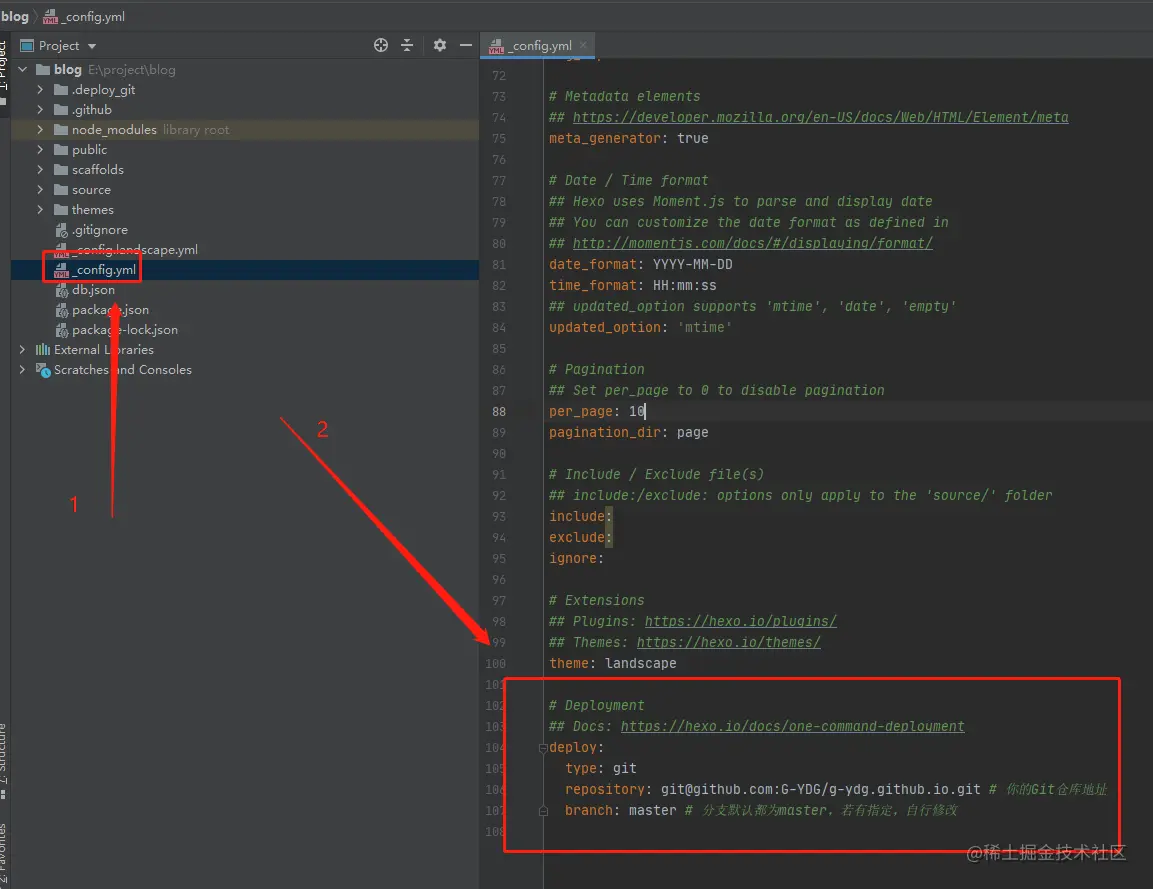This screenshot has width=1153, height=889.
Task: Select _config.landscape.yml file
Action: point(135,249)
